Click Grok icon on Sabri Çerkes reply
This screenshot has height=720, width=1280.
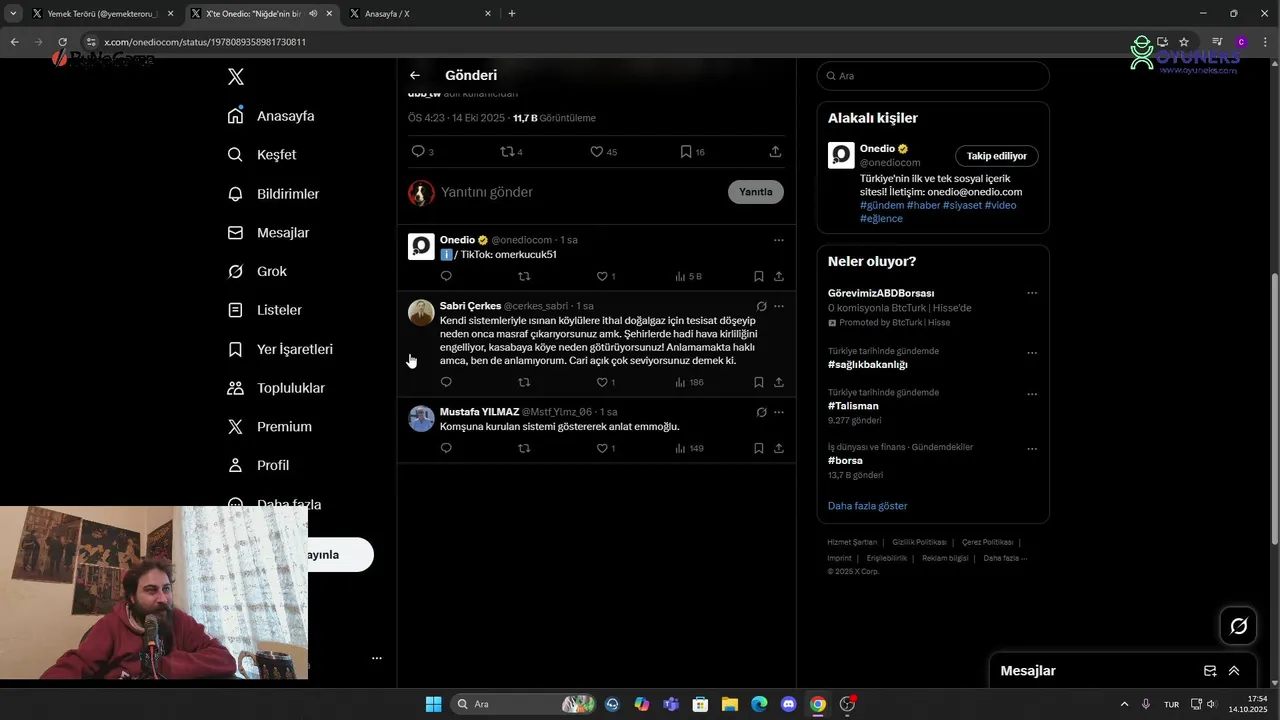(x=761, y=306)
